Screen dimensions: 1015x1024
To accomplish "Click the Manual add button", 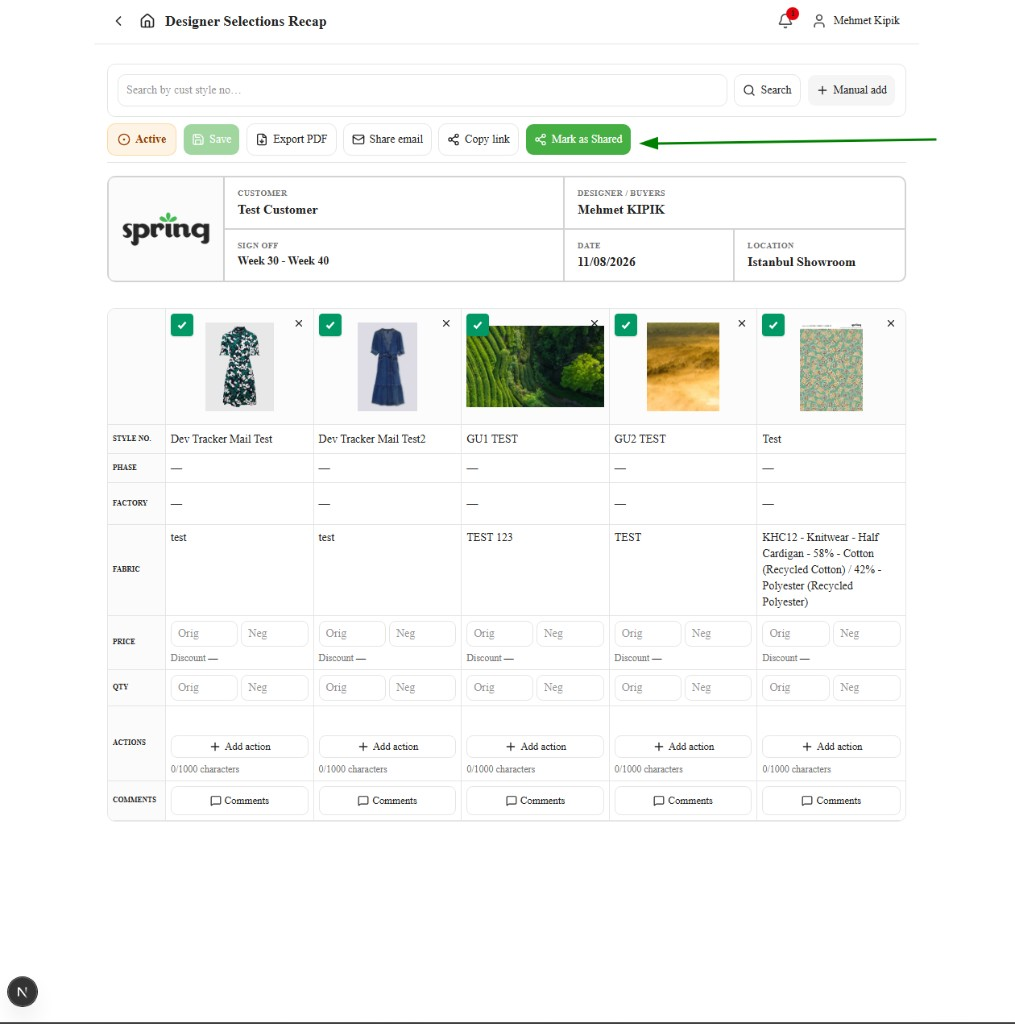I will (852, 90).
